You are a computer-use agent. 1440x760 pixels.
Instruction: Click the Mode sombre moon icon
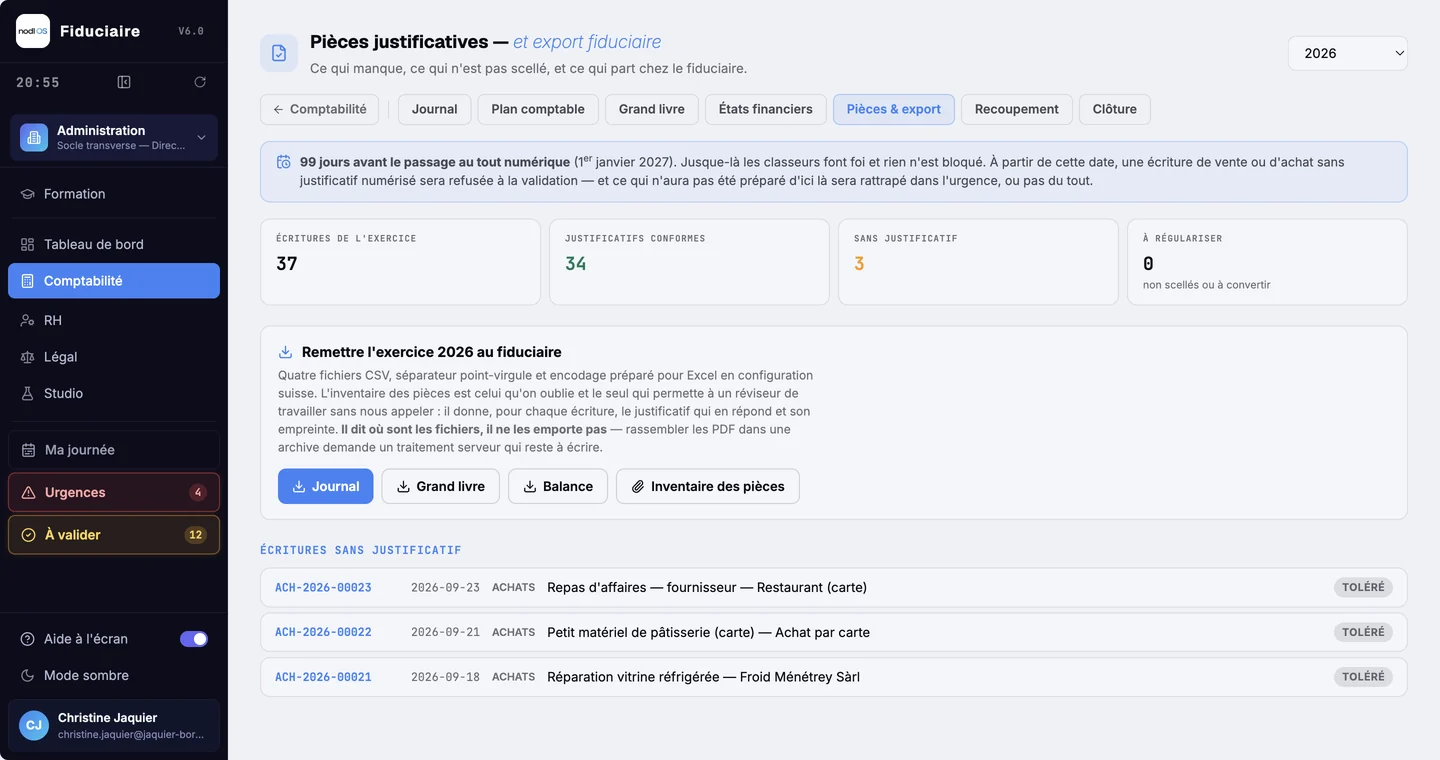pos(27,675)
